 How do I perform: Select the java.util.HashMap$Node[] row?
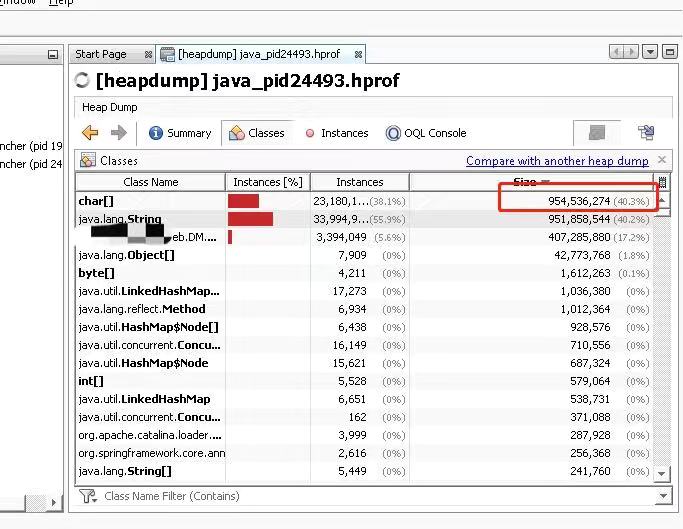364,327
